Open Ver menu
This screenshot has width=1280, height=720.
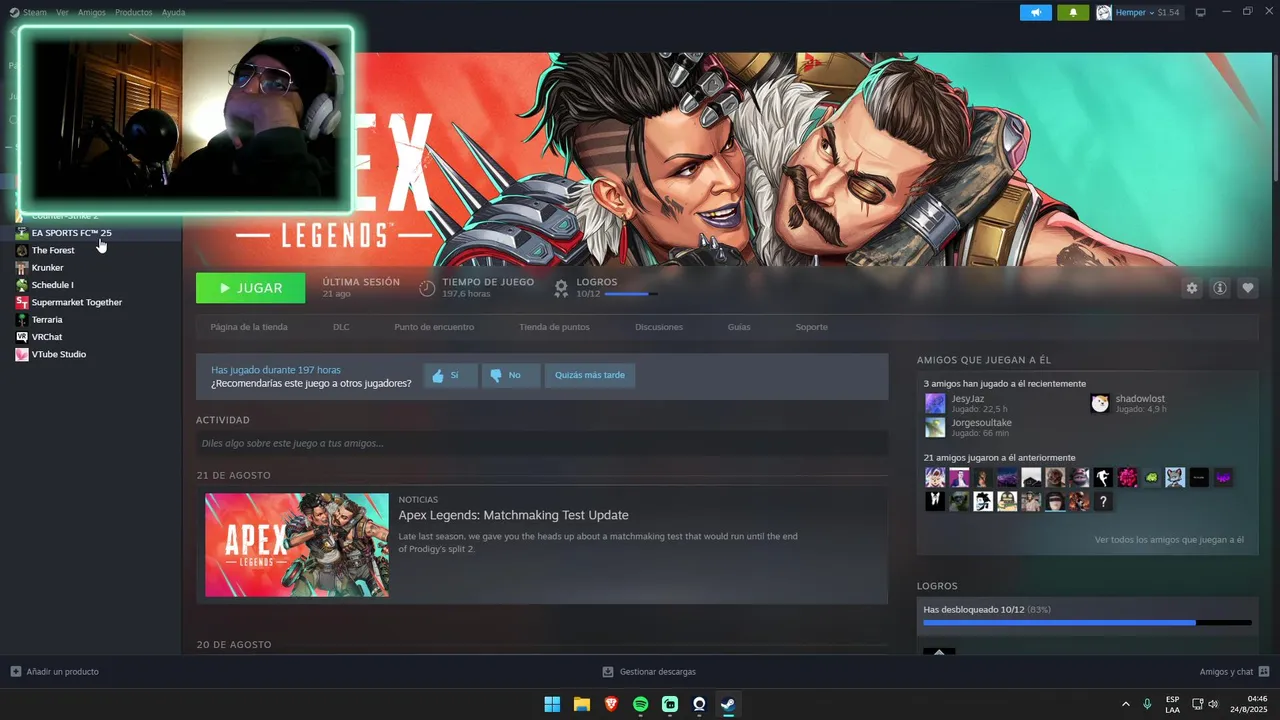[x=63, y=12]
